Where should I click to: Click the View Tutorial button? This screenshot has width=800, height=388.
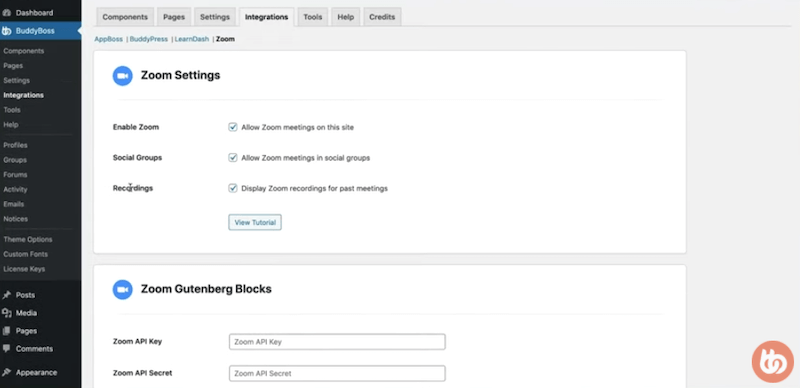point(255,223)
